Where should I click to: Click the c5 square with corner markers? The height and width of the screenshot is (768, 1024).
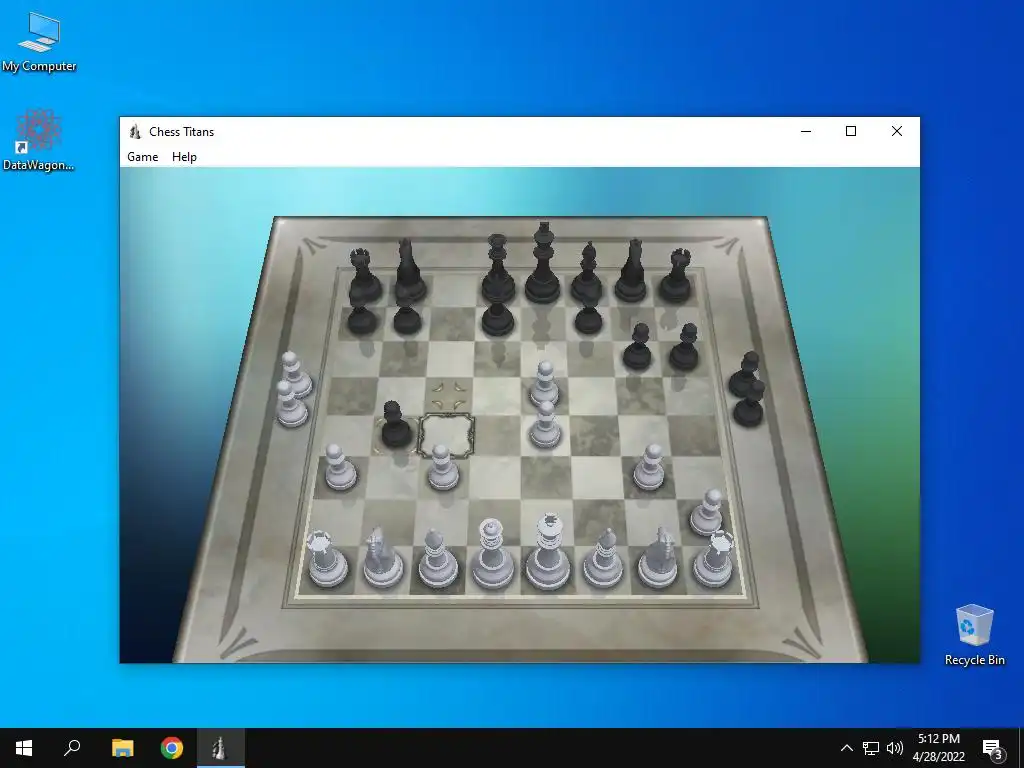click(449, 396)
